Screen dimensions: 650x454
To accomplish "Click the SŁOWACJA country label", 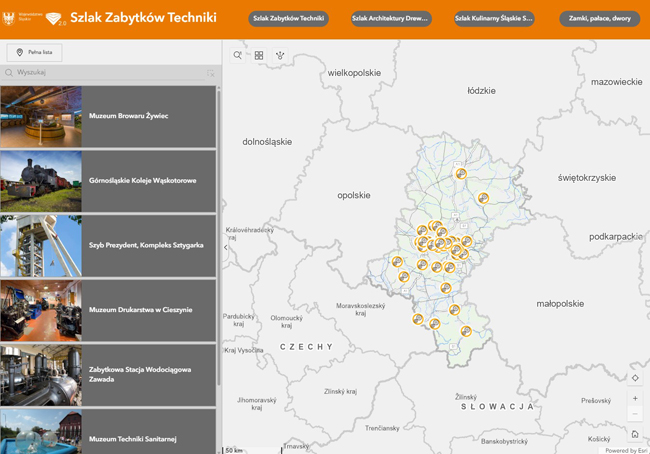I will pyautogui.click(x=497, y=407).
